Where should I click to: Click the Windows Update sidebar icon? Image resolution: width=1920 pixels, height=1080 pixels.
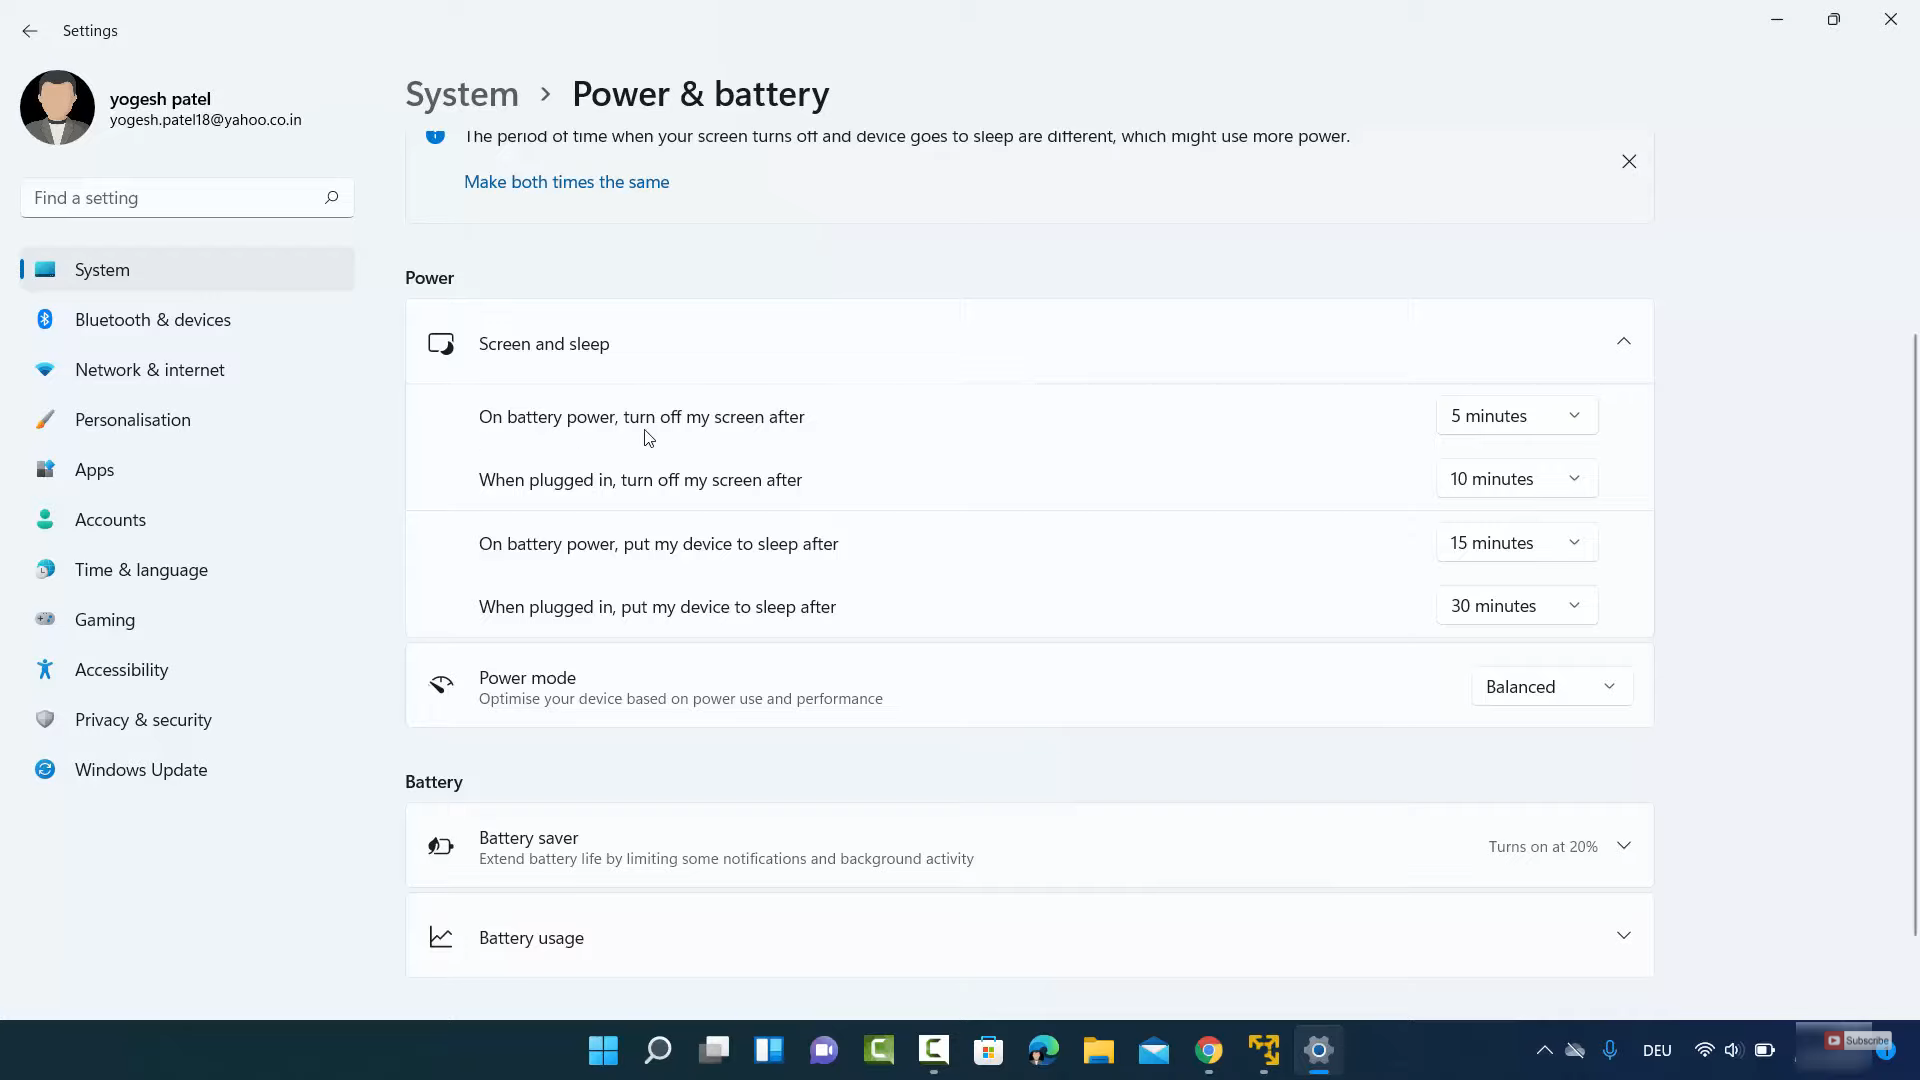(45, 770)
